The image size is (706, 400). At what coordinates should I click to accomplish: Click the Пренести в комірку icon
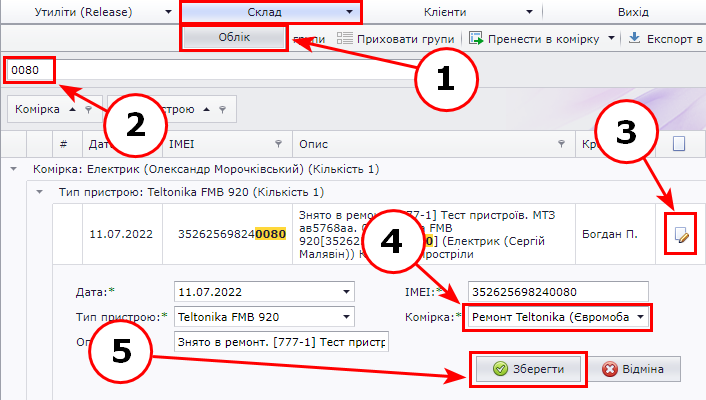click(475, 39)
